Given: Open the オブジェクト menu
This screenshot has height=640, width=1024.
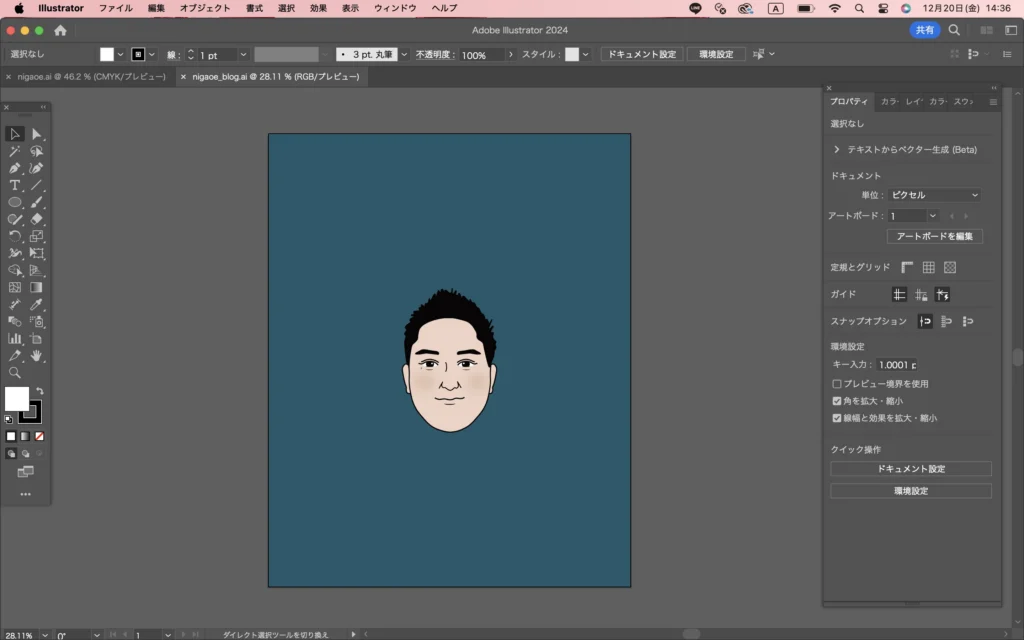Looking at the screenshot, I should pyautogui.click(x=204, y=8).
